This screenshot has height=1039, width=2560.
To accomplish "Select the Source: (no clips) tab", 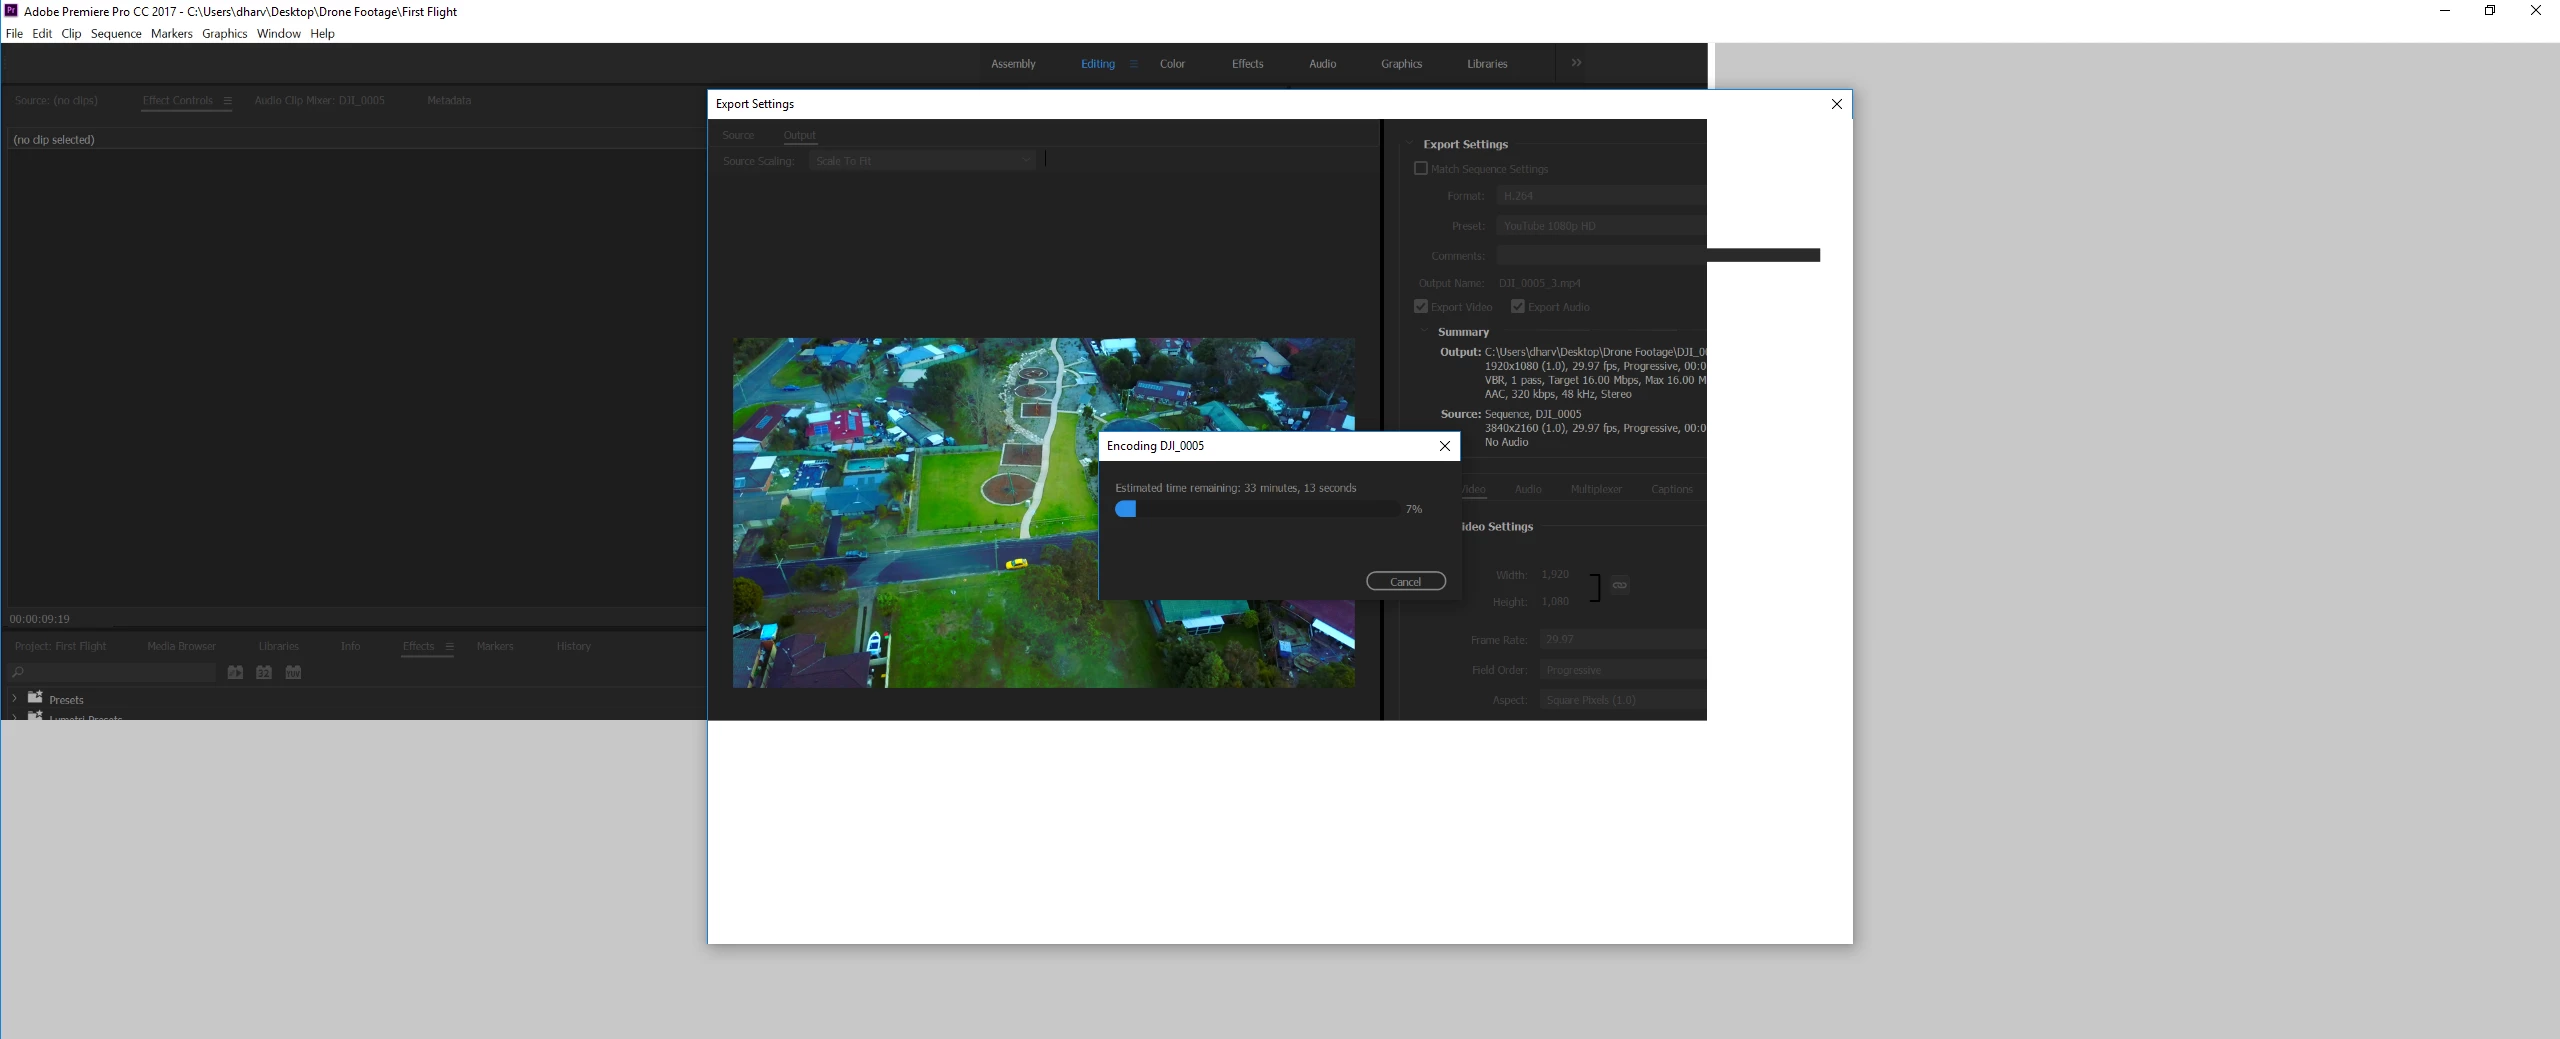I will click(x=56, y=100).
